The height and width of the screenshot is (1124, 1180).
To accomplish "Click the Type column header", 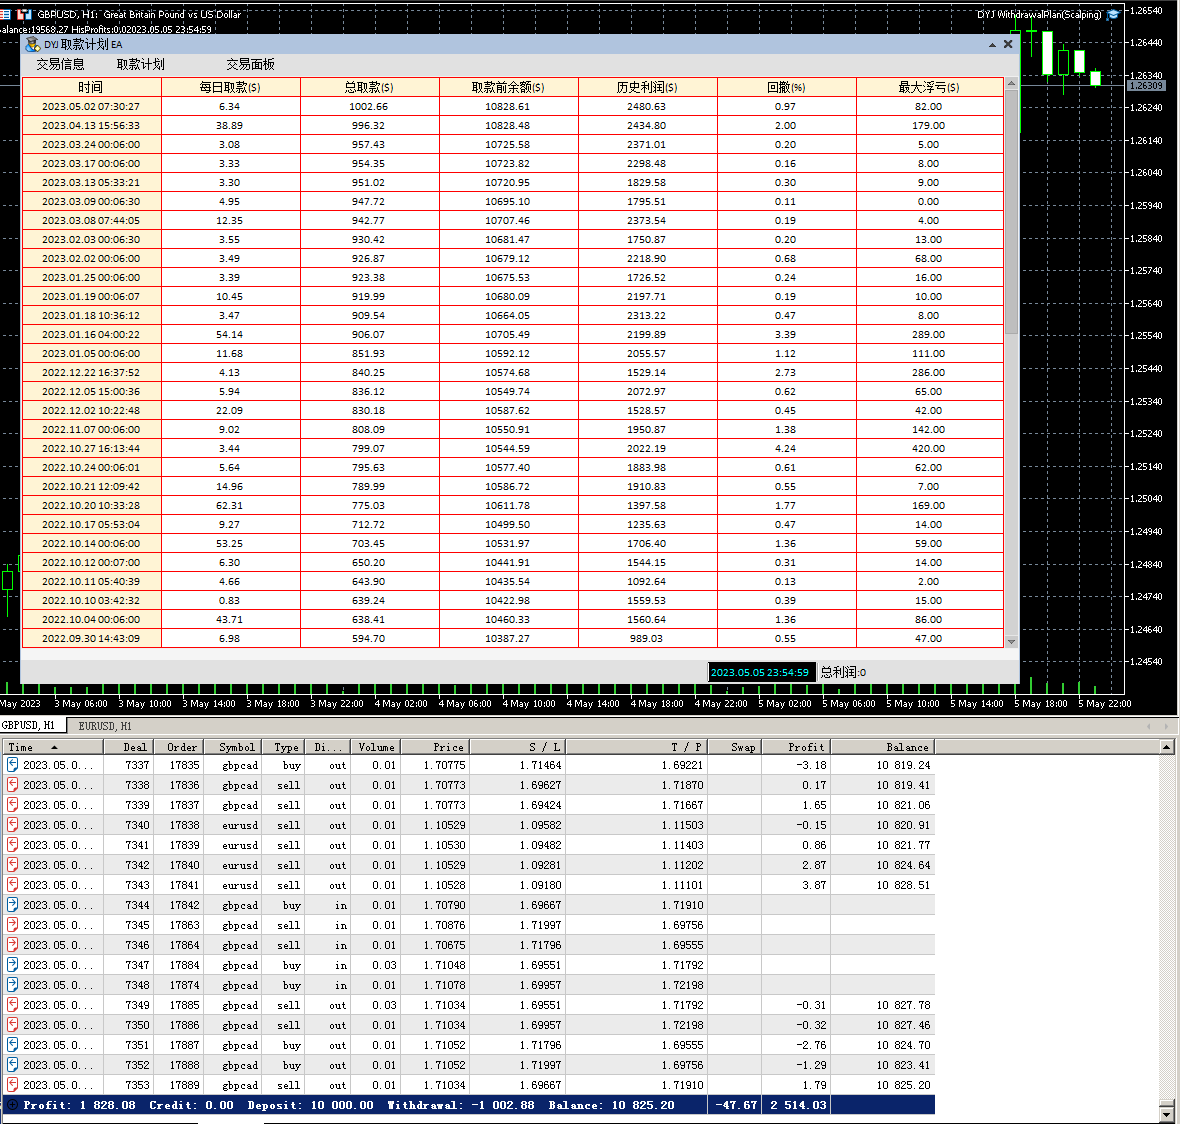I will click(x=286, y=747).
